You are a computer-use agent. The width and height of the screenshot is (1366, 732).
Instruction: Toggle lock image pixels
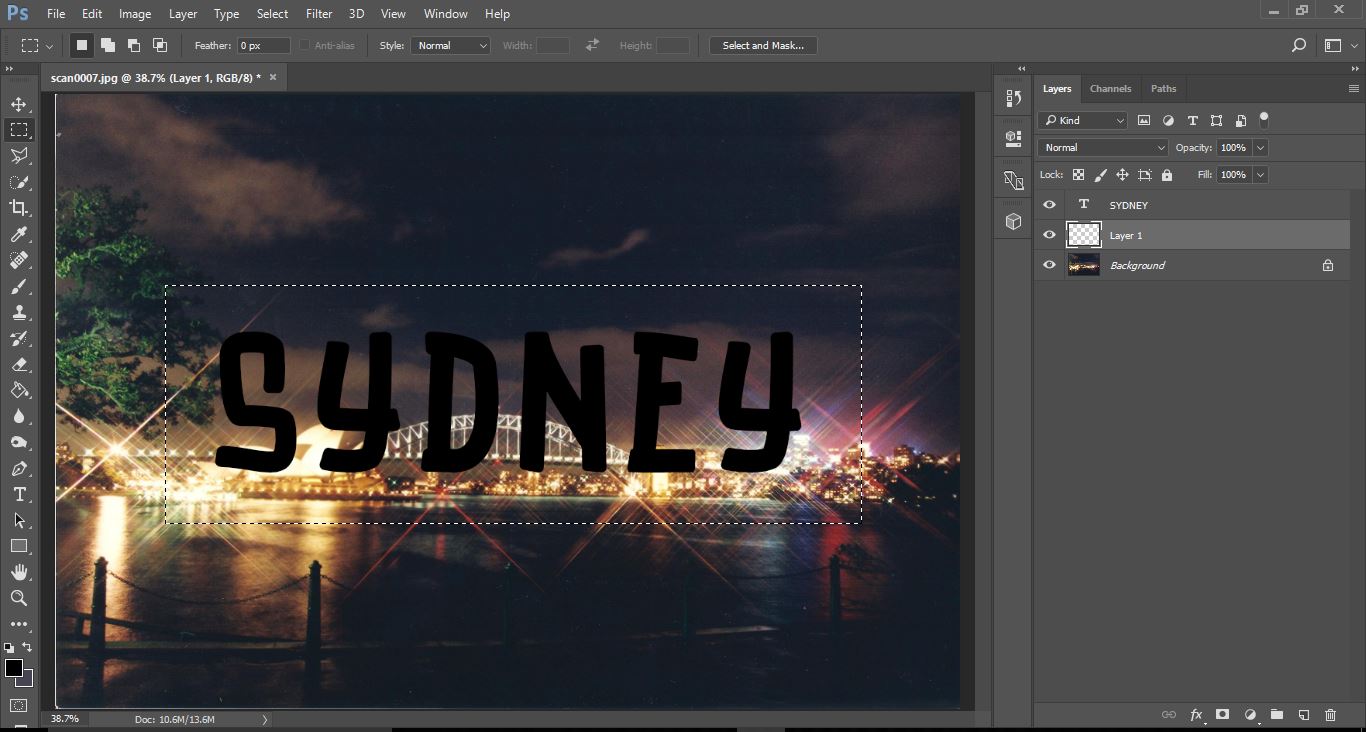tap(1100, 175)
